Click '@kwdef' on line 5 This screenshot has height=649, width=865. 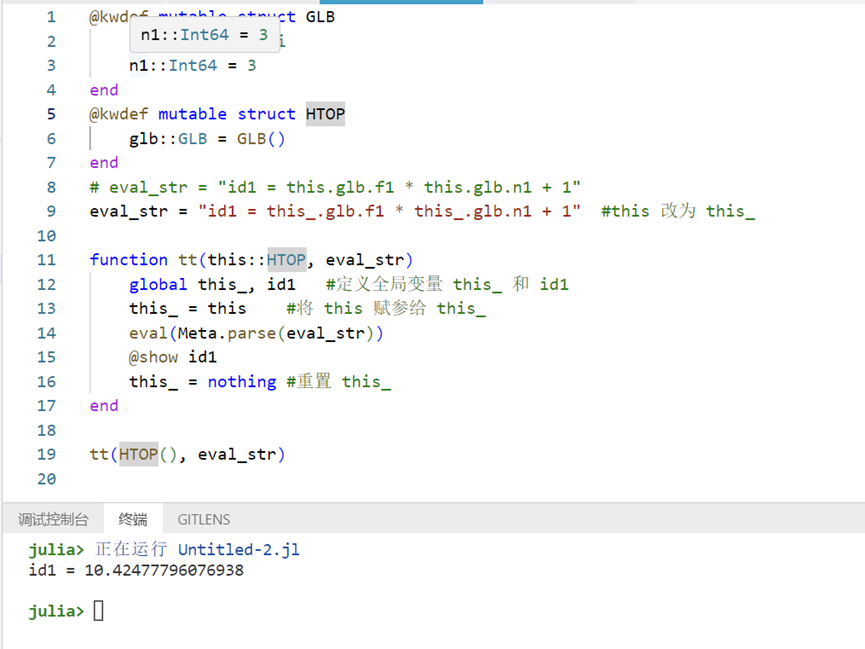click(x=119, y=114)
